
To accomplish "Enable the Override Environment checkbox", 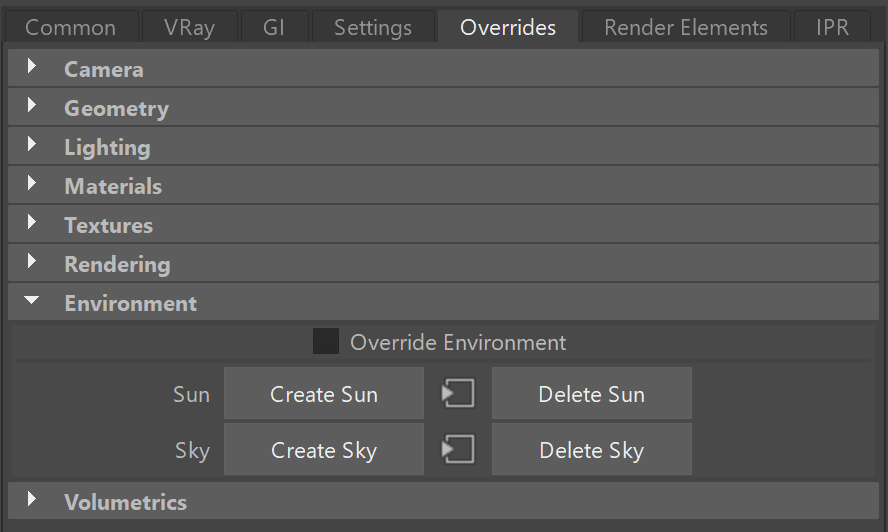I will coord(326,342).
